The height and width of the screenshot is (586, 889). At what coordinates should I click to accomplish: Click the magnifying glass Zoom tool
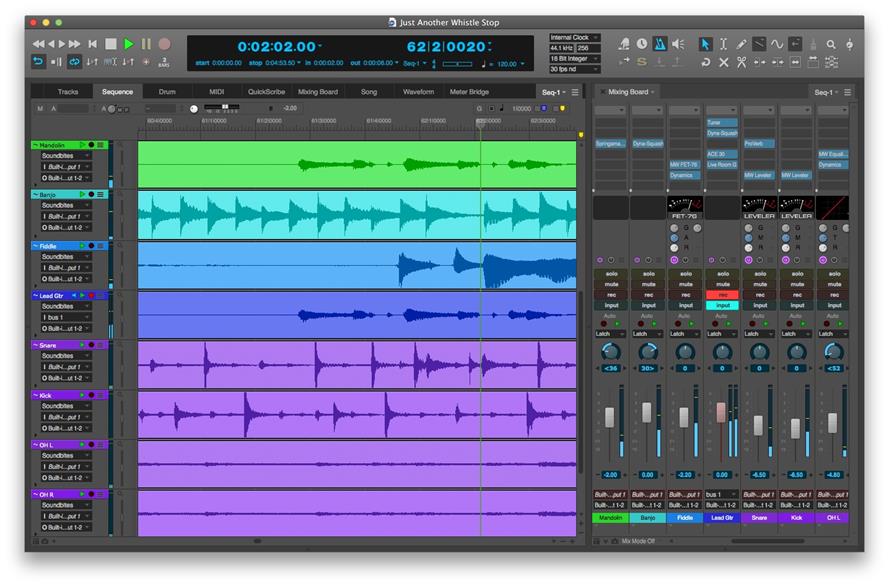pyautogui.click(x=831, y=44)
